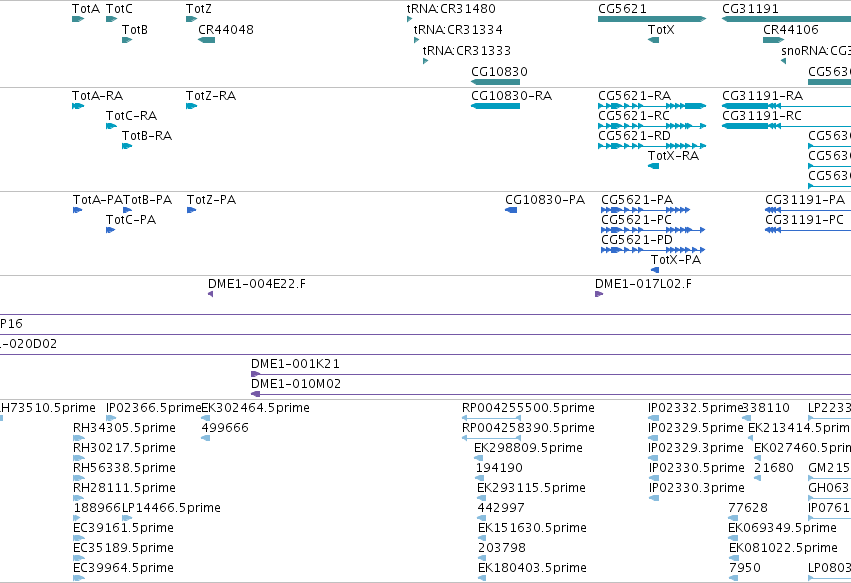Select the TotA-RA transcript
Screen dimensions: 851x583
(x=78, y=106)
